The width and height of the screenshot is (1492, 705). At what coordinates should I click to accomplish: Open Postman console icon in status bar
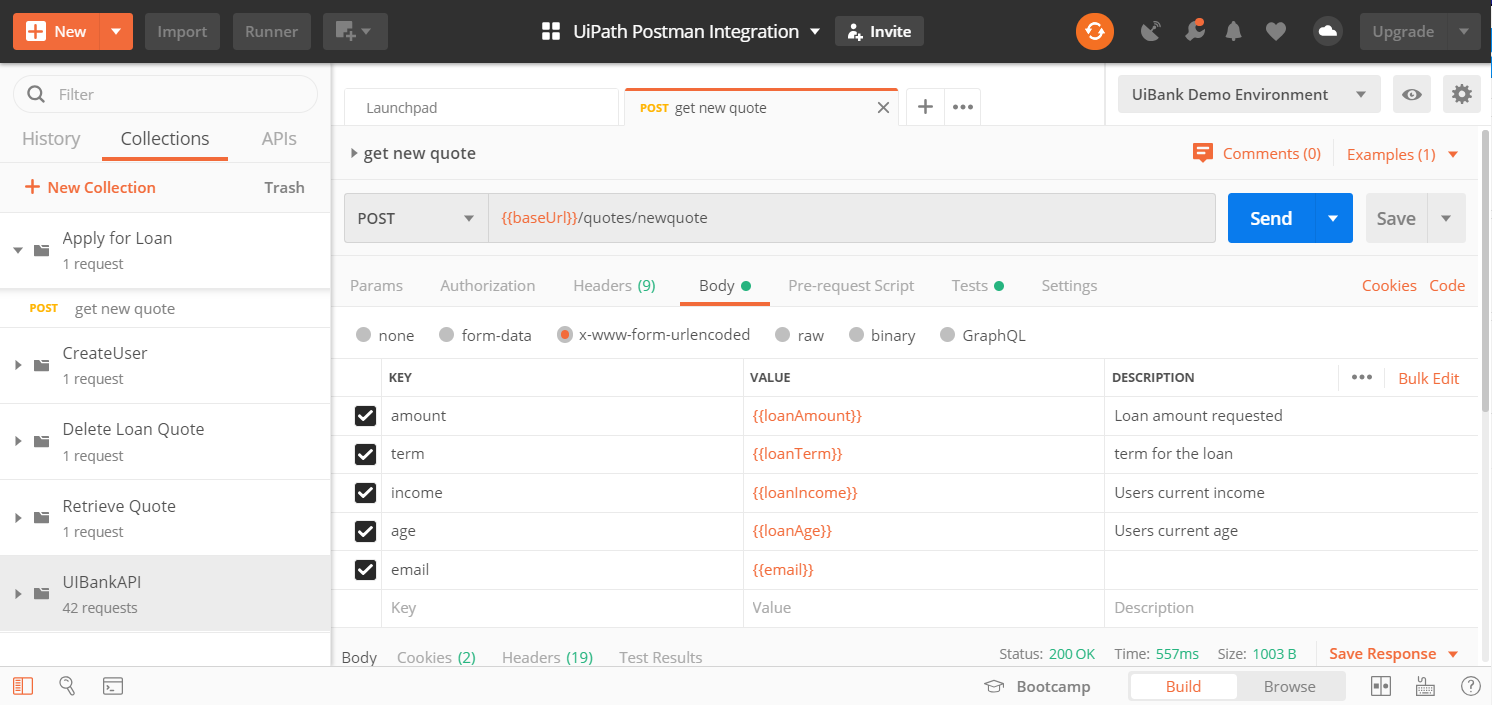coord(114,686)
